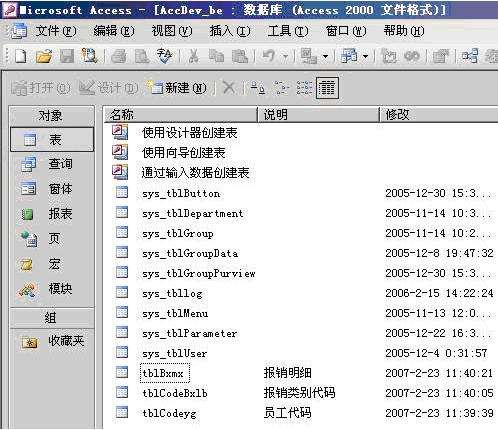Select the tblCodeBxlb table
Screen dimensions: 498x430
pyautogui.click(x=175, y=393)
